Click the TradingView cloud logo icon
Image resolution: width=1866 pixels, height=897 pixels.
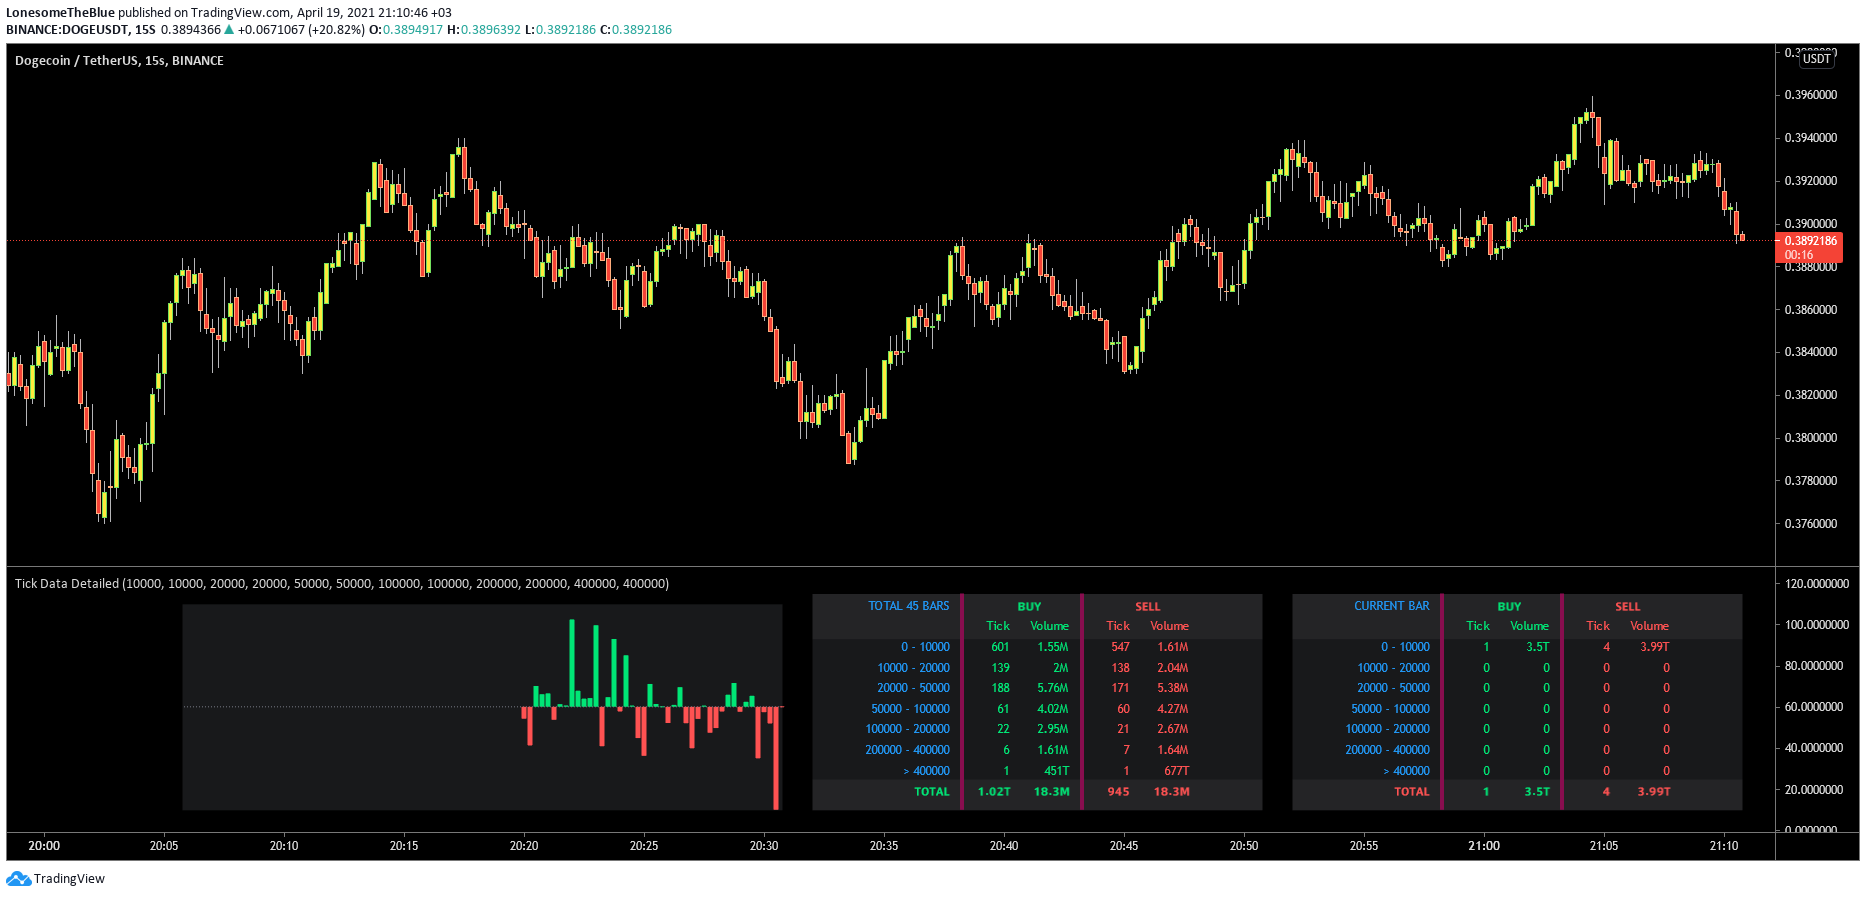coord(18,879)
